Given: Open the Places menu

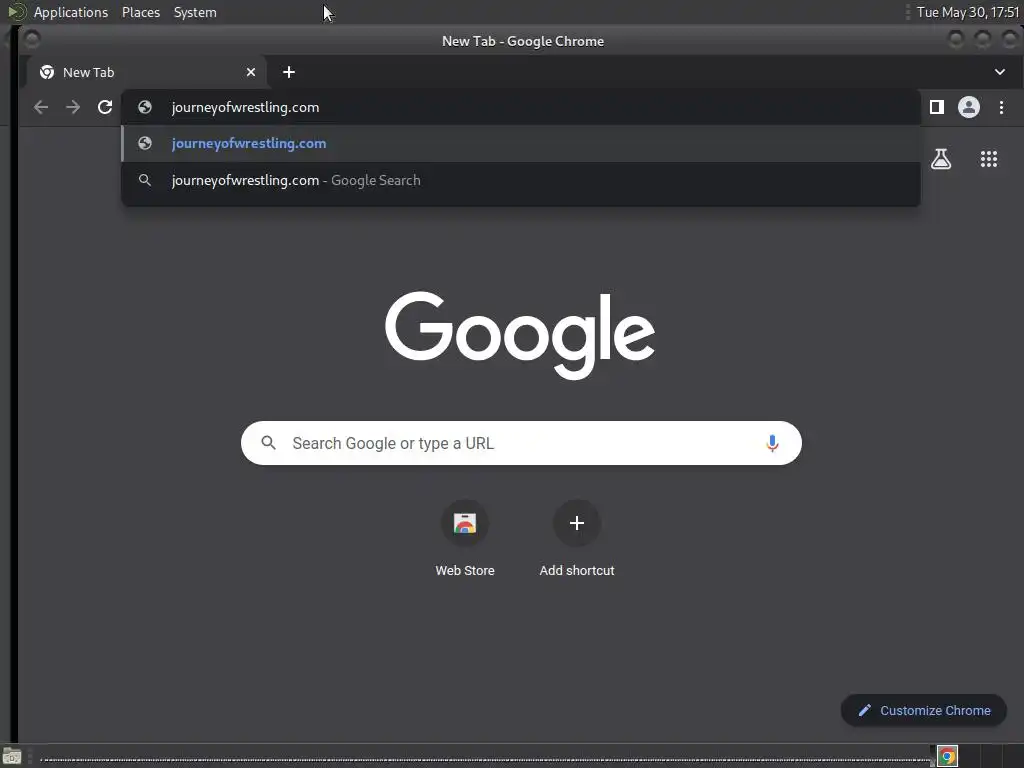Looking at the screenshot, I should click(x=141, y=12).
